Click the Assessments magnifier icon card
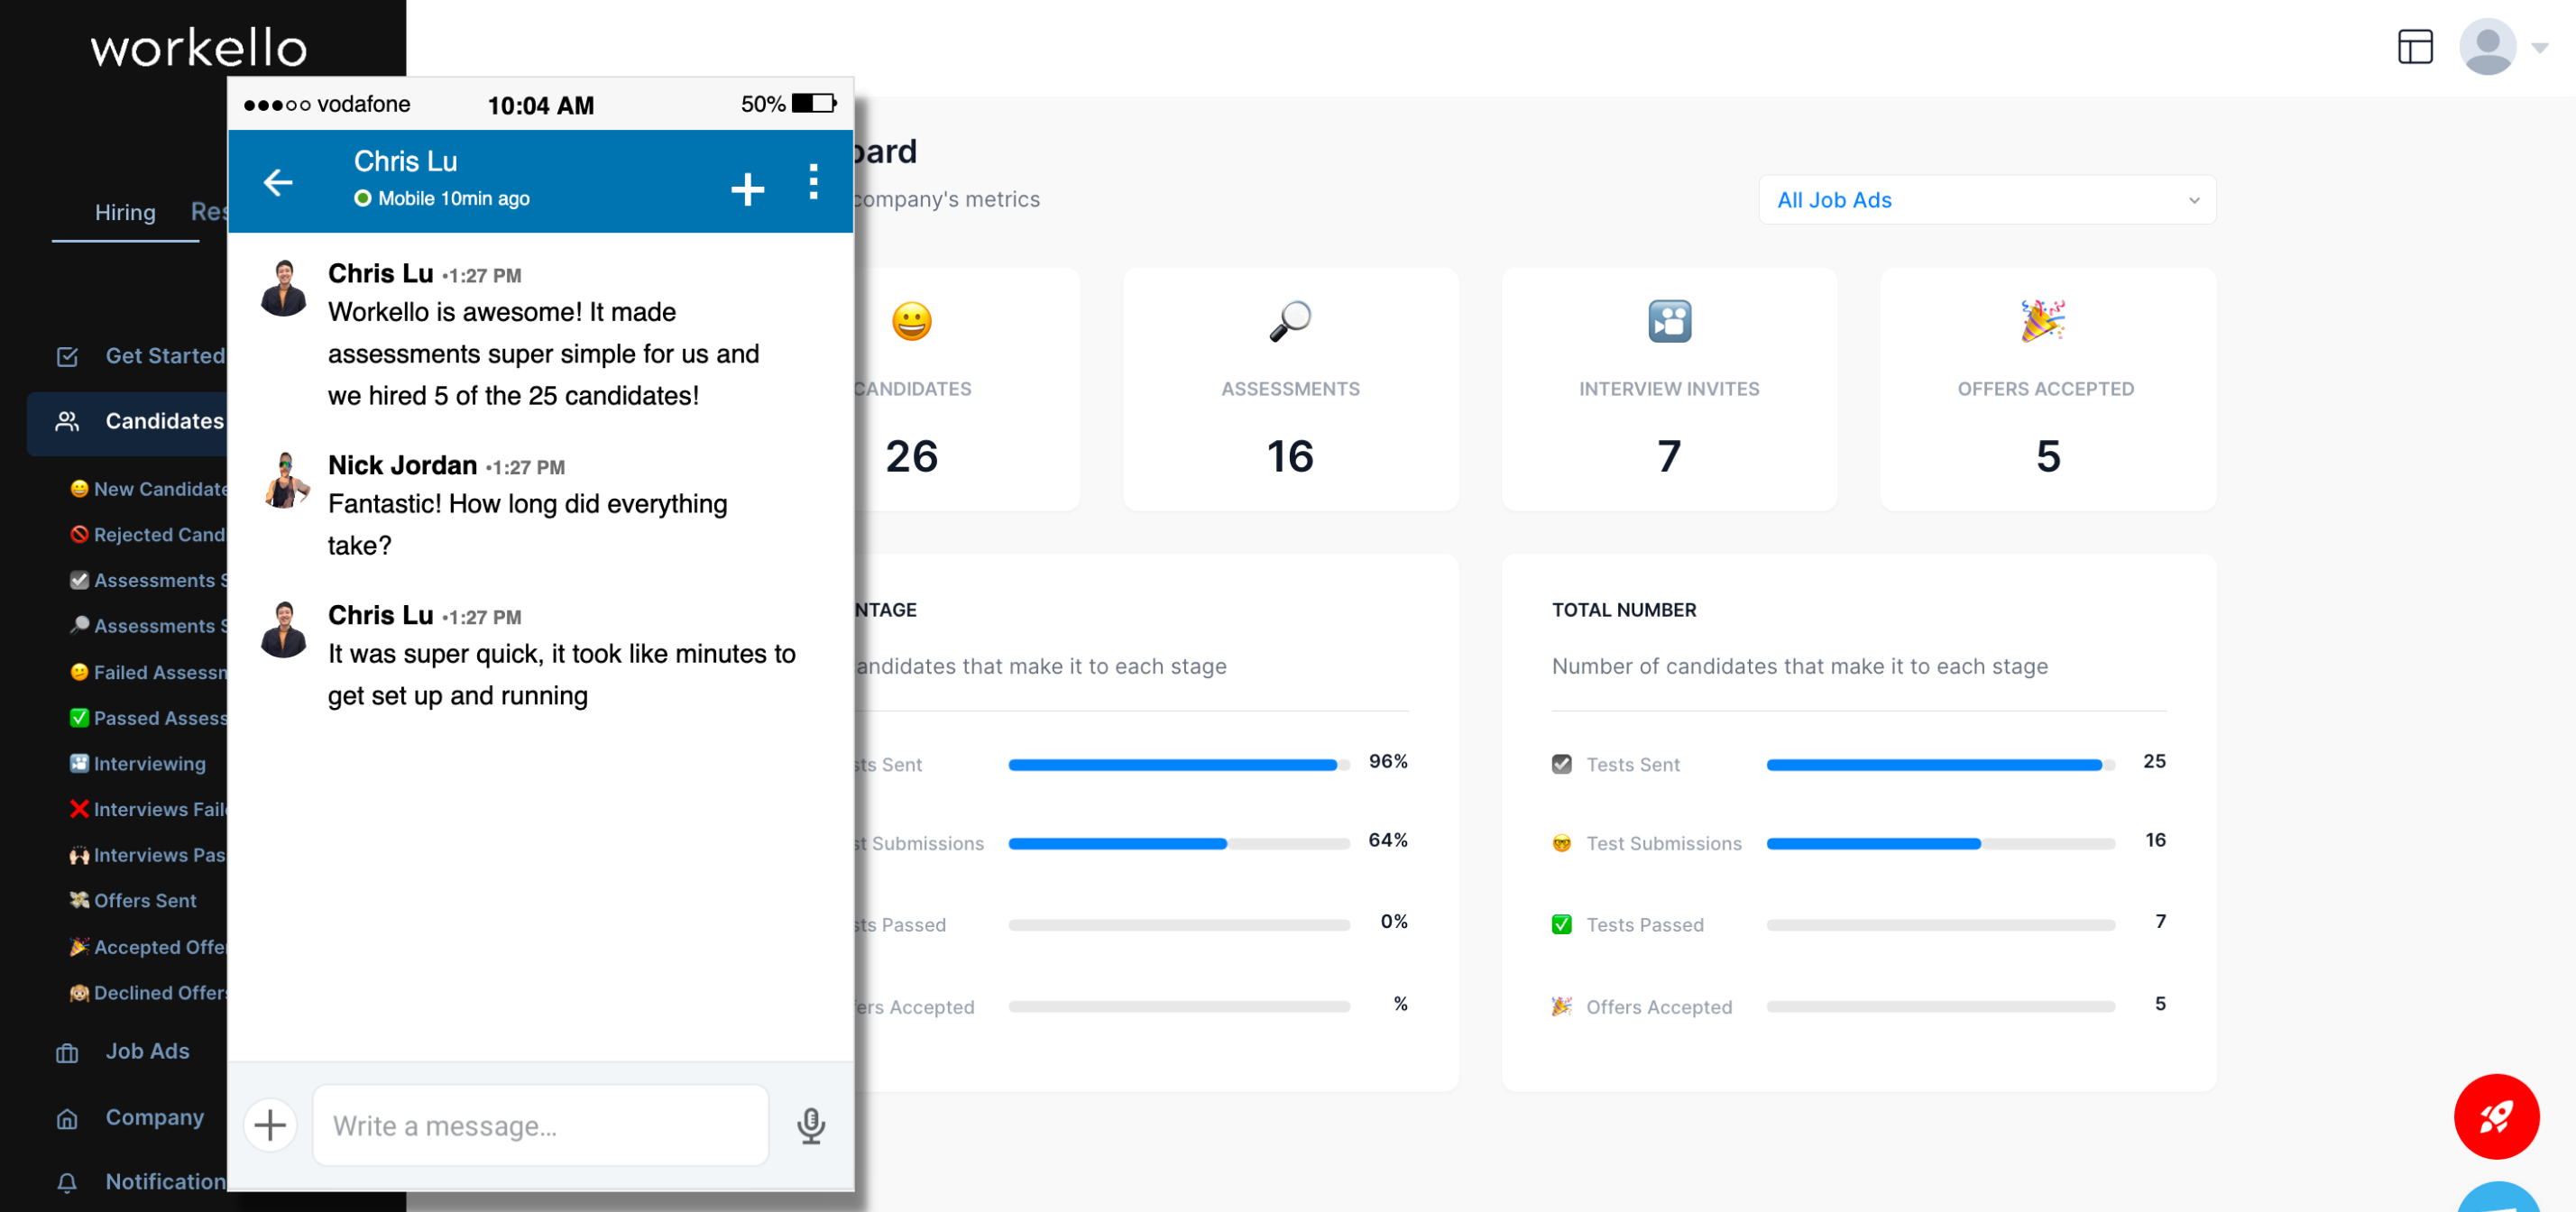2576x1212 pixels. [1290, 321]
